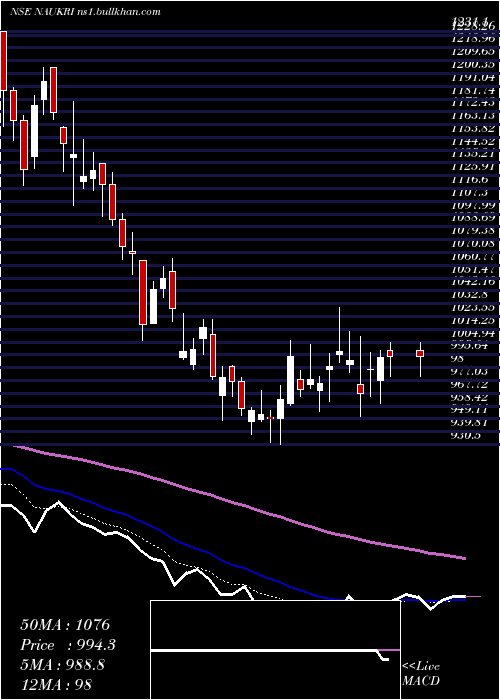
Task: Click the ns1.bullkhan.com source label
Action: click(119, 12)
